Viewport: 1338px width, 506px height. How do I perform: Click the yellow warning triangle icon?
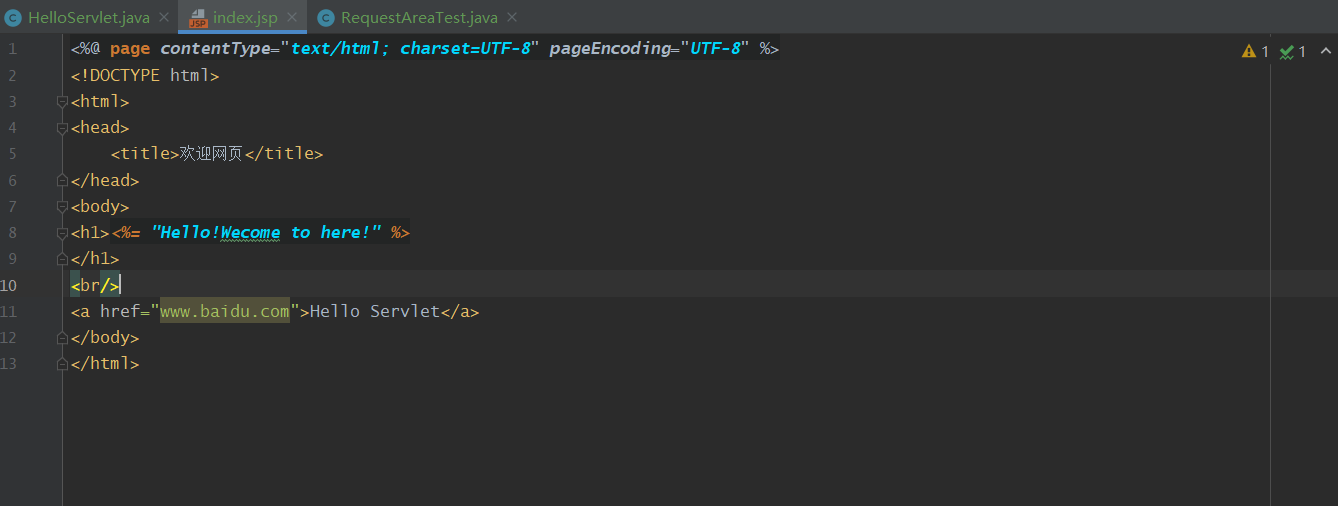coord(1249,51)
